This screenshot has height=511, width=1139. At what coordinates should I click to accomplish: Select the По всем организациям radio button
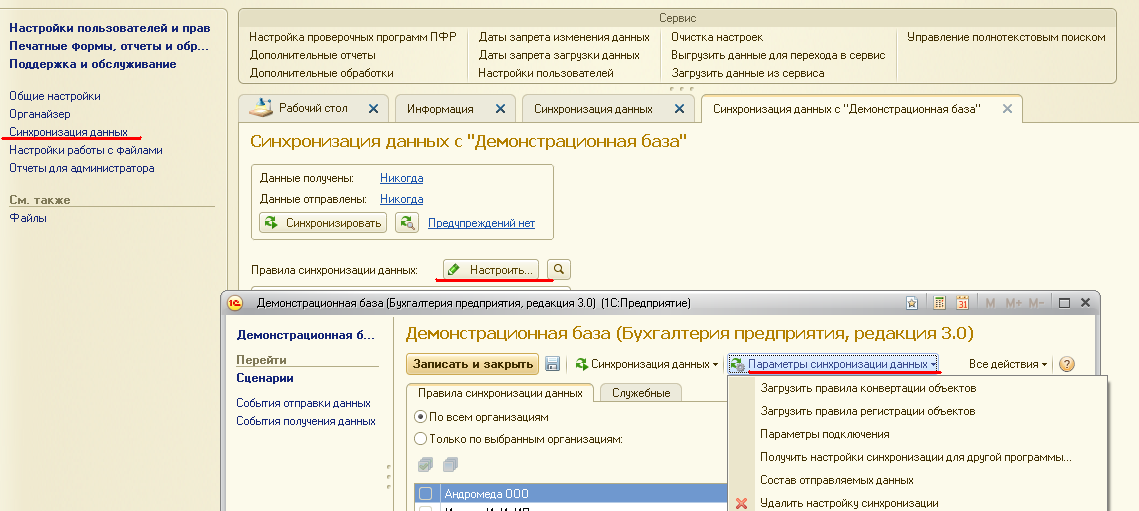(420, 417)
